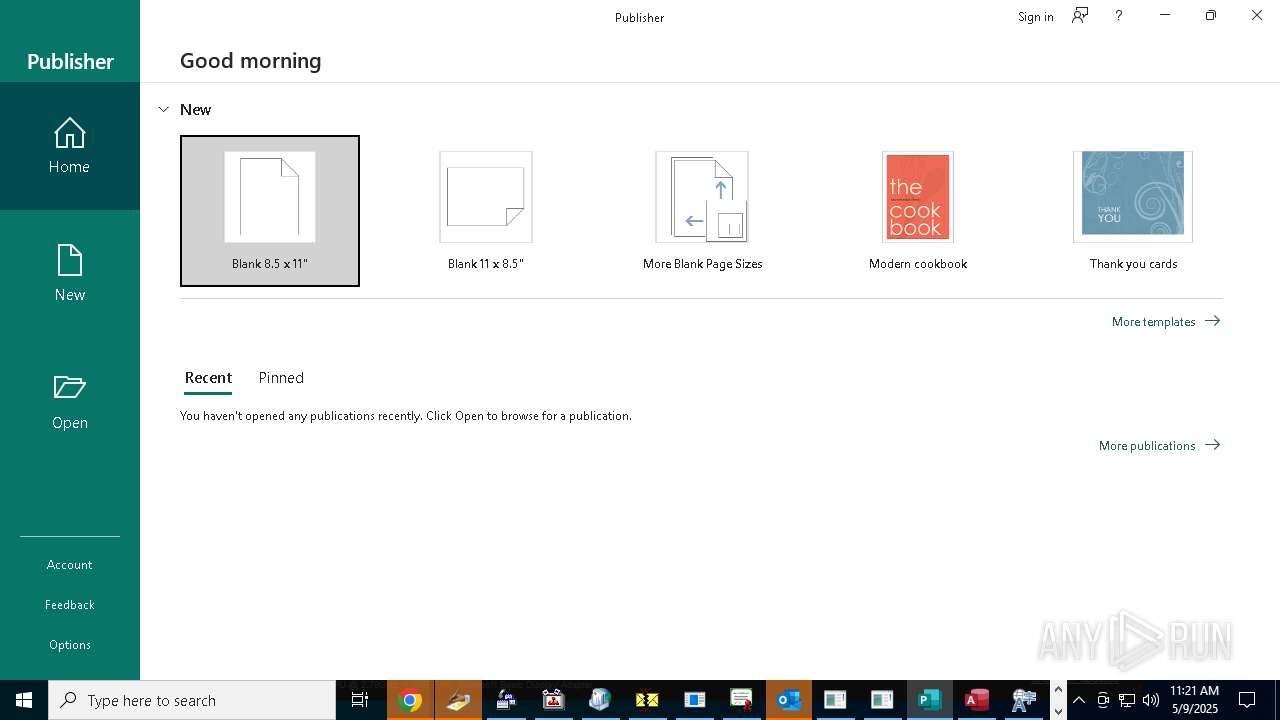Pick the Modern cookbook template
Viewport: 1280px width, 720px height.
click(x=918, y=211)
